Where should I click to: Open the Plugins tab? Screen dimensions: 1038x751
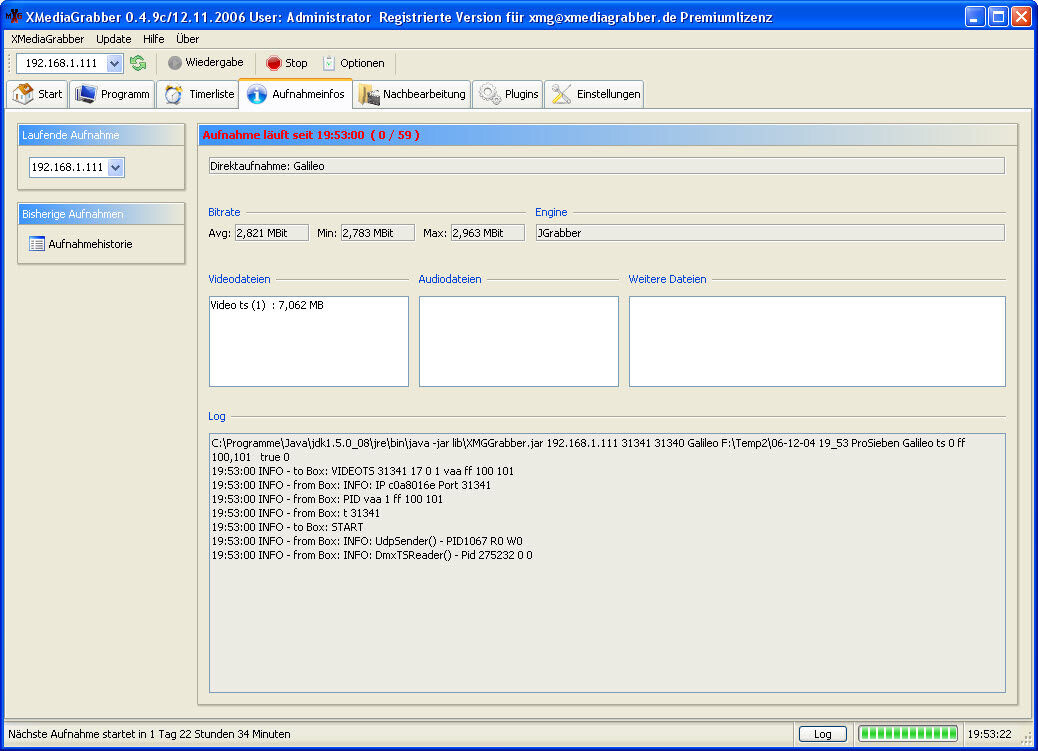[x=509, y=94]
